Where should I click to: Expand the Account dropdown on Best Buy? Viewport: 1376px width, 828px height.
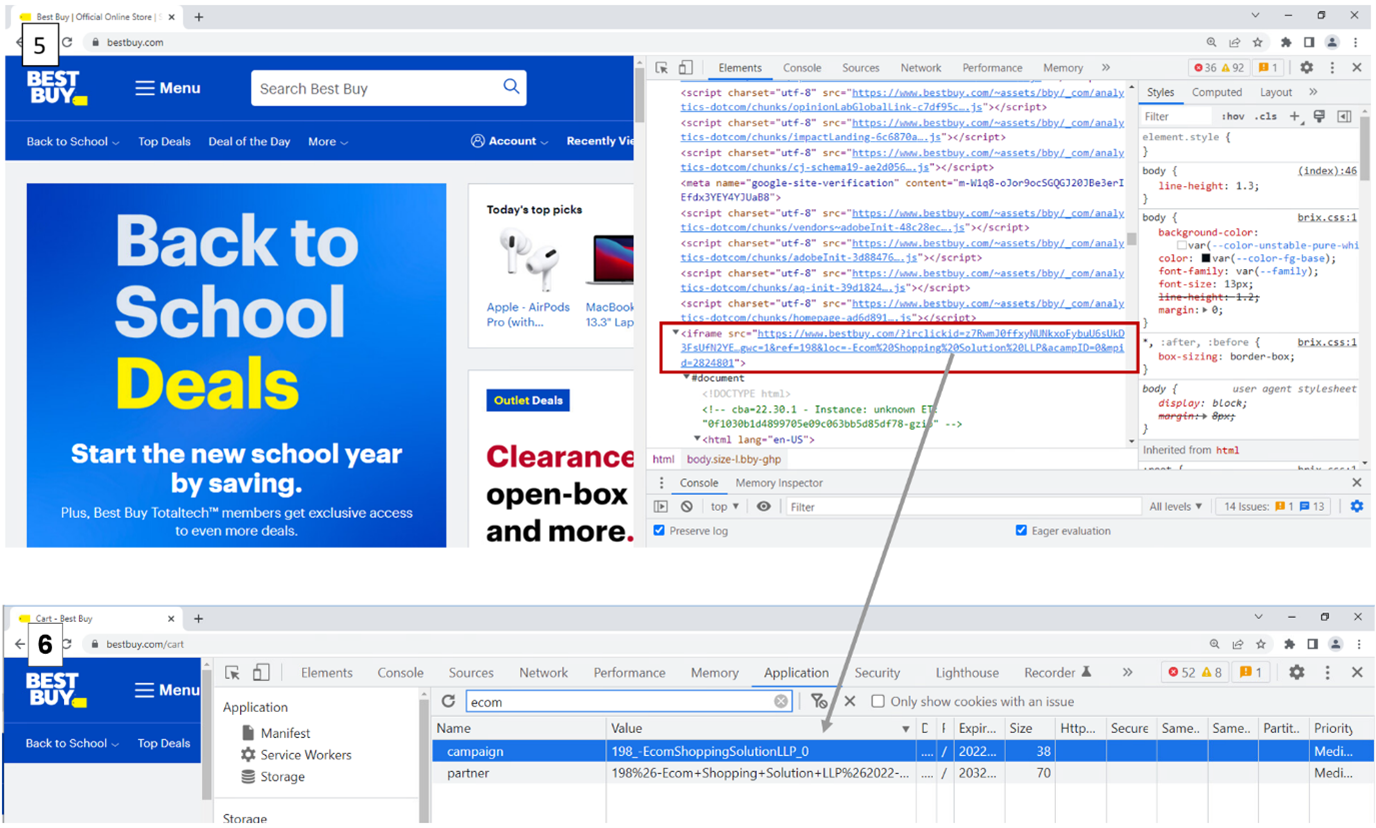tap(510, 142)
